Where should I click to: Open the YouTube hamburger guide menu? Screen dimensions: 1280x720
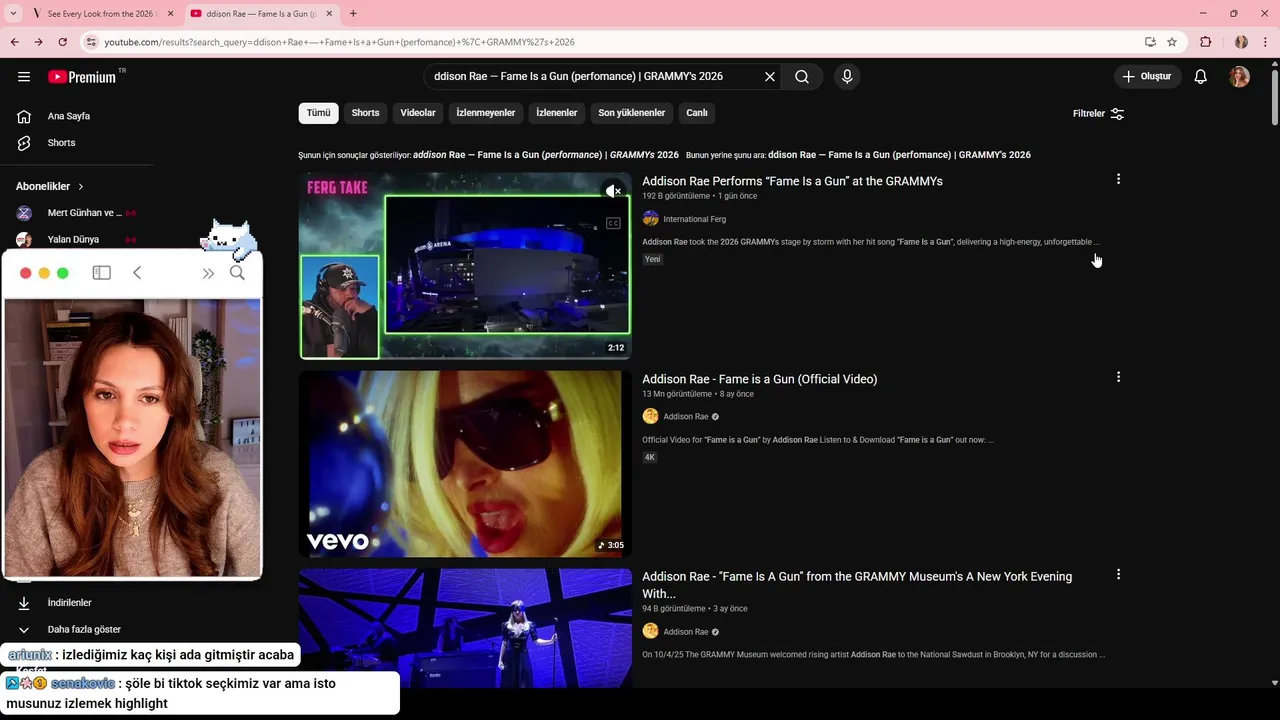(x=24, y=77)
